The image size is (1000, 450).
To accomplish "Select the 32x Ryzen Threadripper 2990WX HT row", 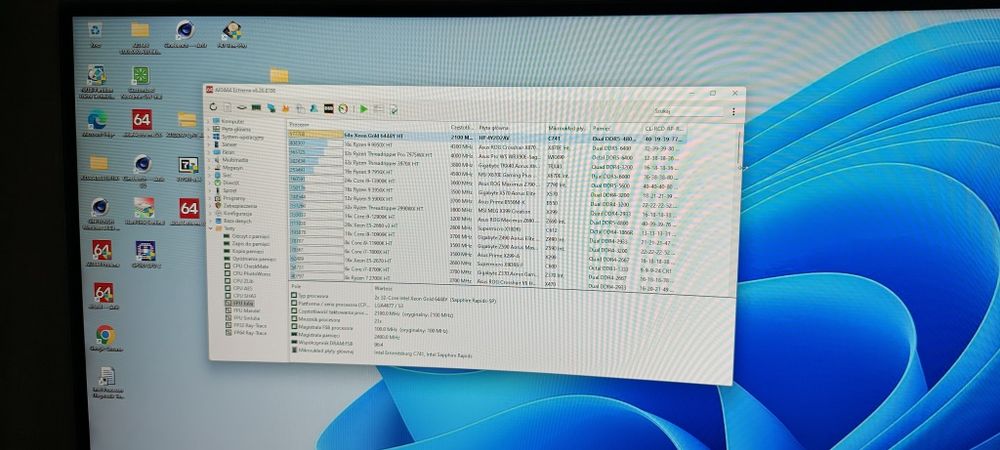I will pos(487,208).
